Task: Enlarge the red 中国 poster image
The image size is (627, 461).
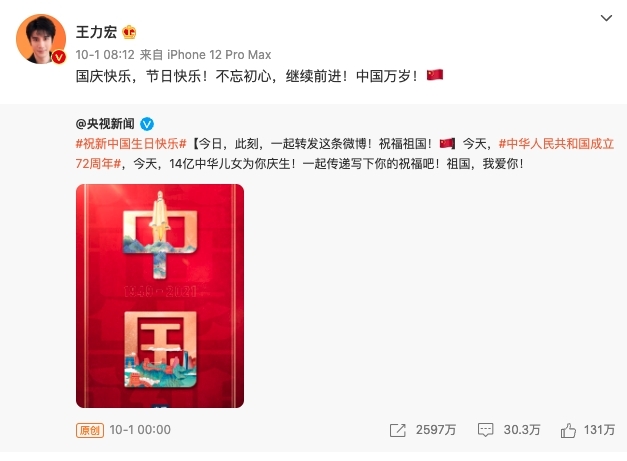Action: 160,296
